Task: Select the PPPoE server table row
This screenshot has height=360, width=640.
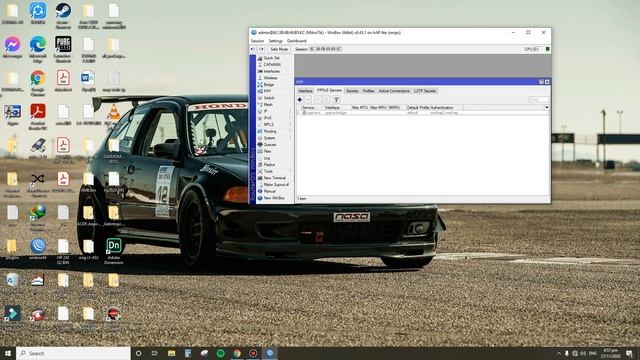Action: pyautogui.click(x=422, y=113)
